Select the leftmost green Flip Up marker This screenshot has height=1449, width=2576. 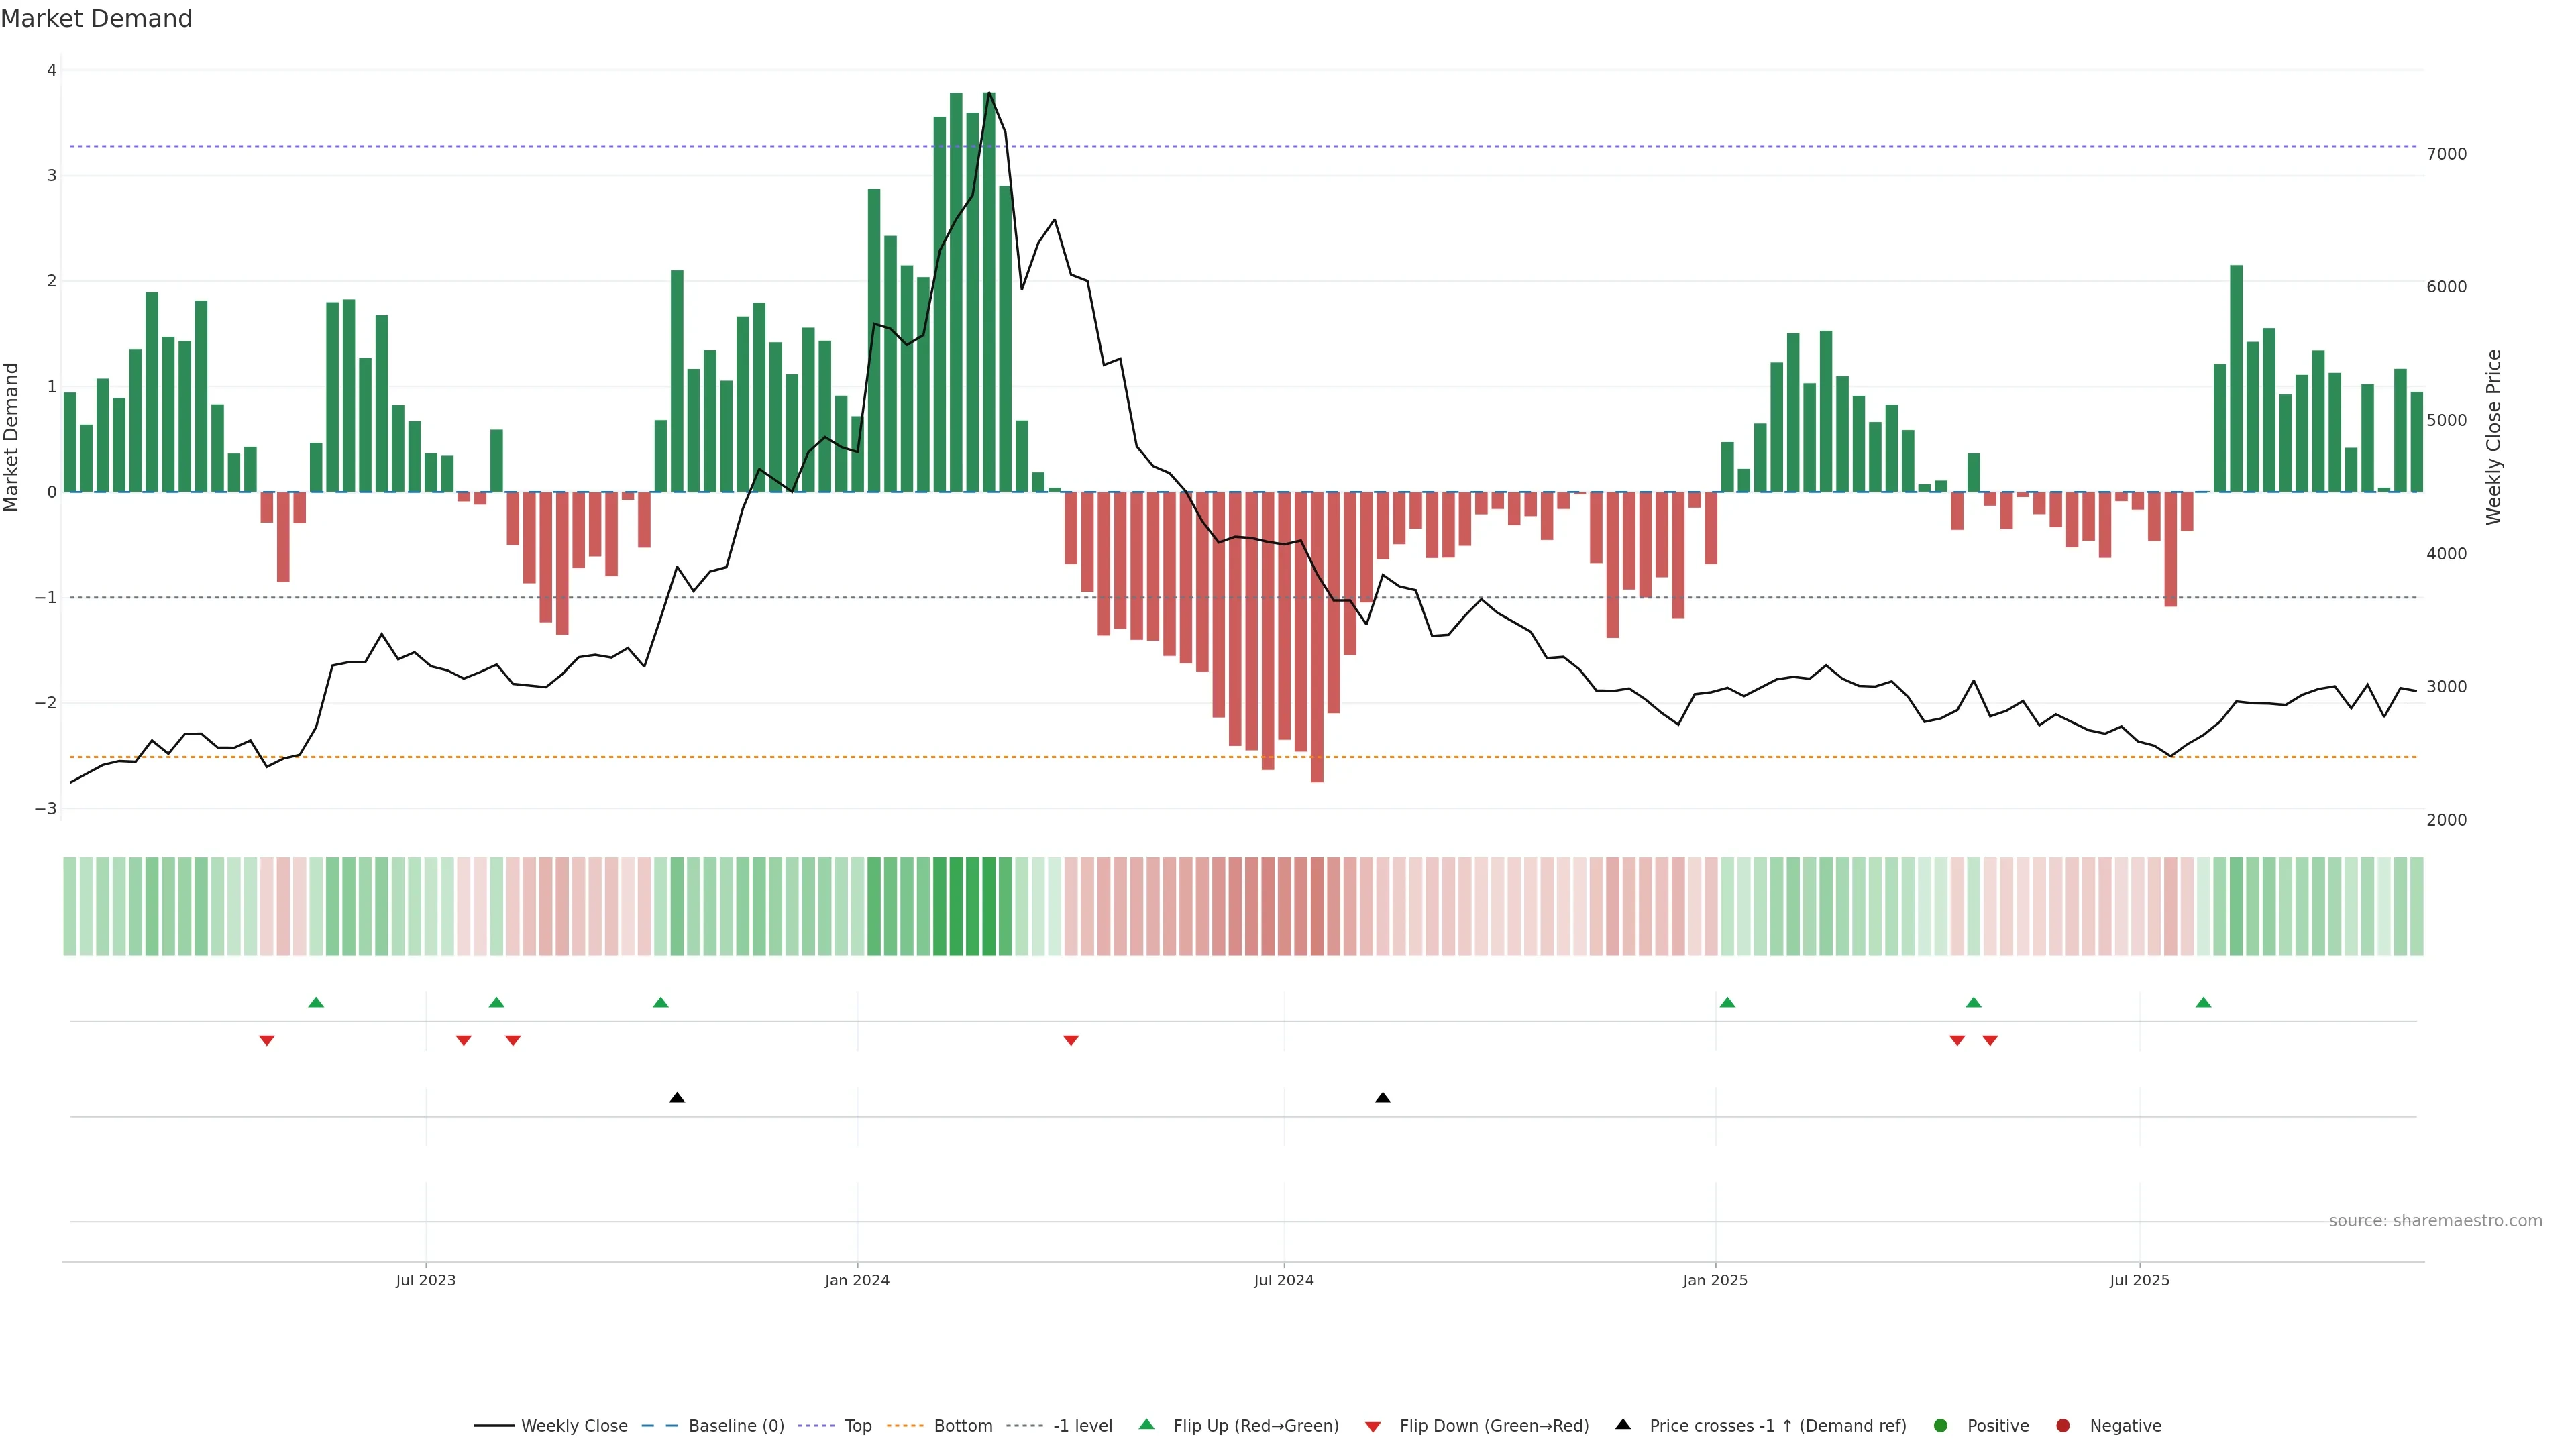pyautogui.click(x=316, y=1002)
